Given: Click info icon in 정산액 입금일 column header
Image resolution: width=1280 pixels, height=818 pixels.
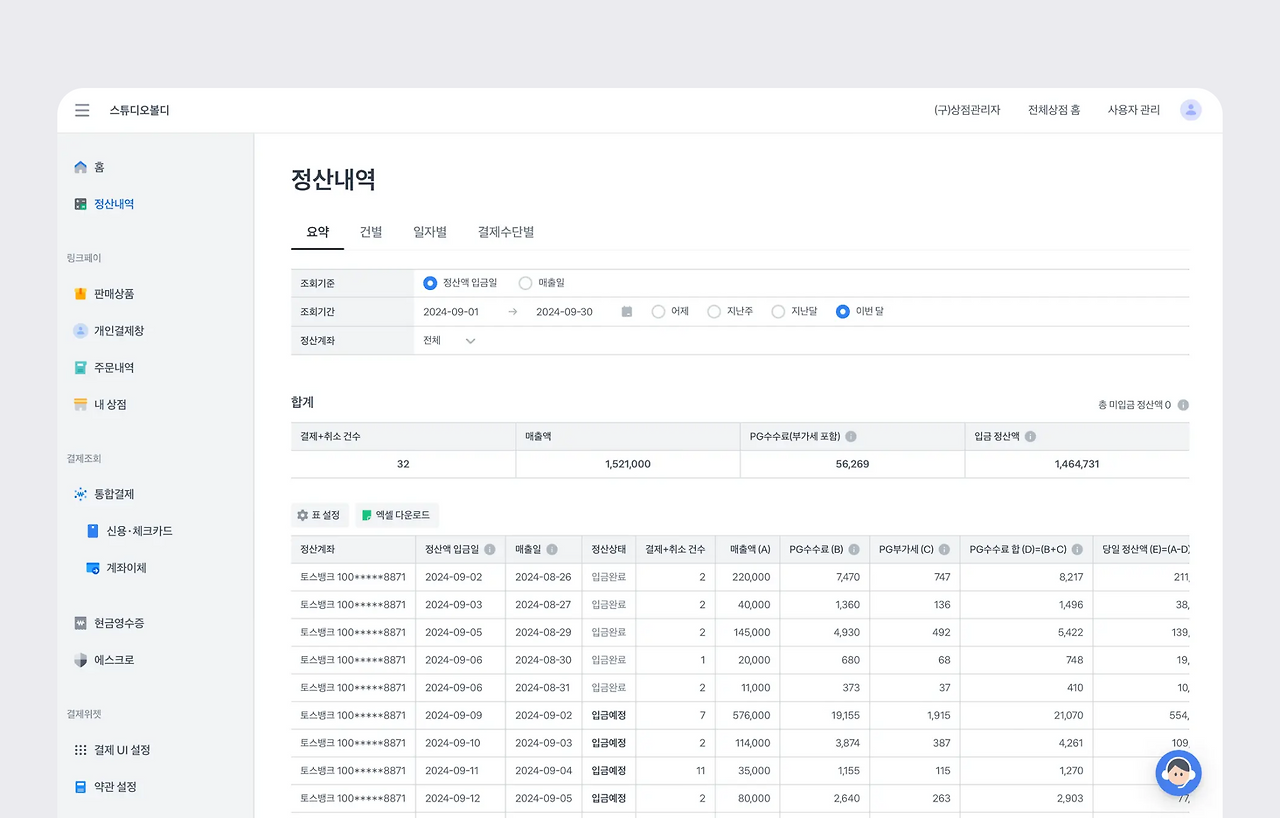Looking at the screenshot, I should [490, 549].
